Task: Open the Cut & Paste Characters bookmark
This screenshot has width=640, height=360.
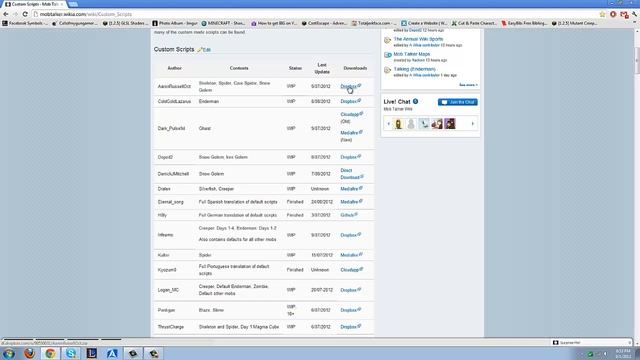Action: coord(474,23)
